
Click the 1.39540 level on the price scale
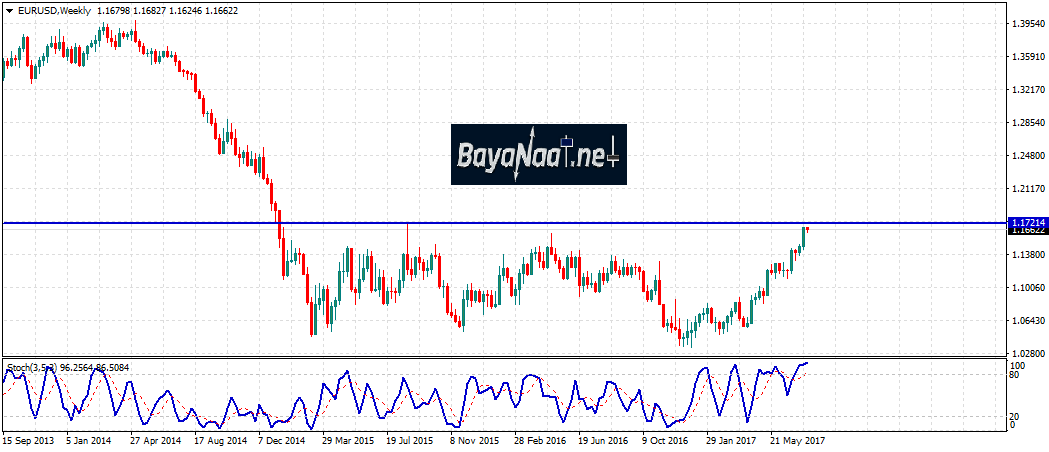pos(1027,22)
